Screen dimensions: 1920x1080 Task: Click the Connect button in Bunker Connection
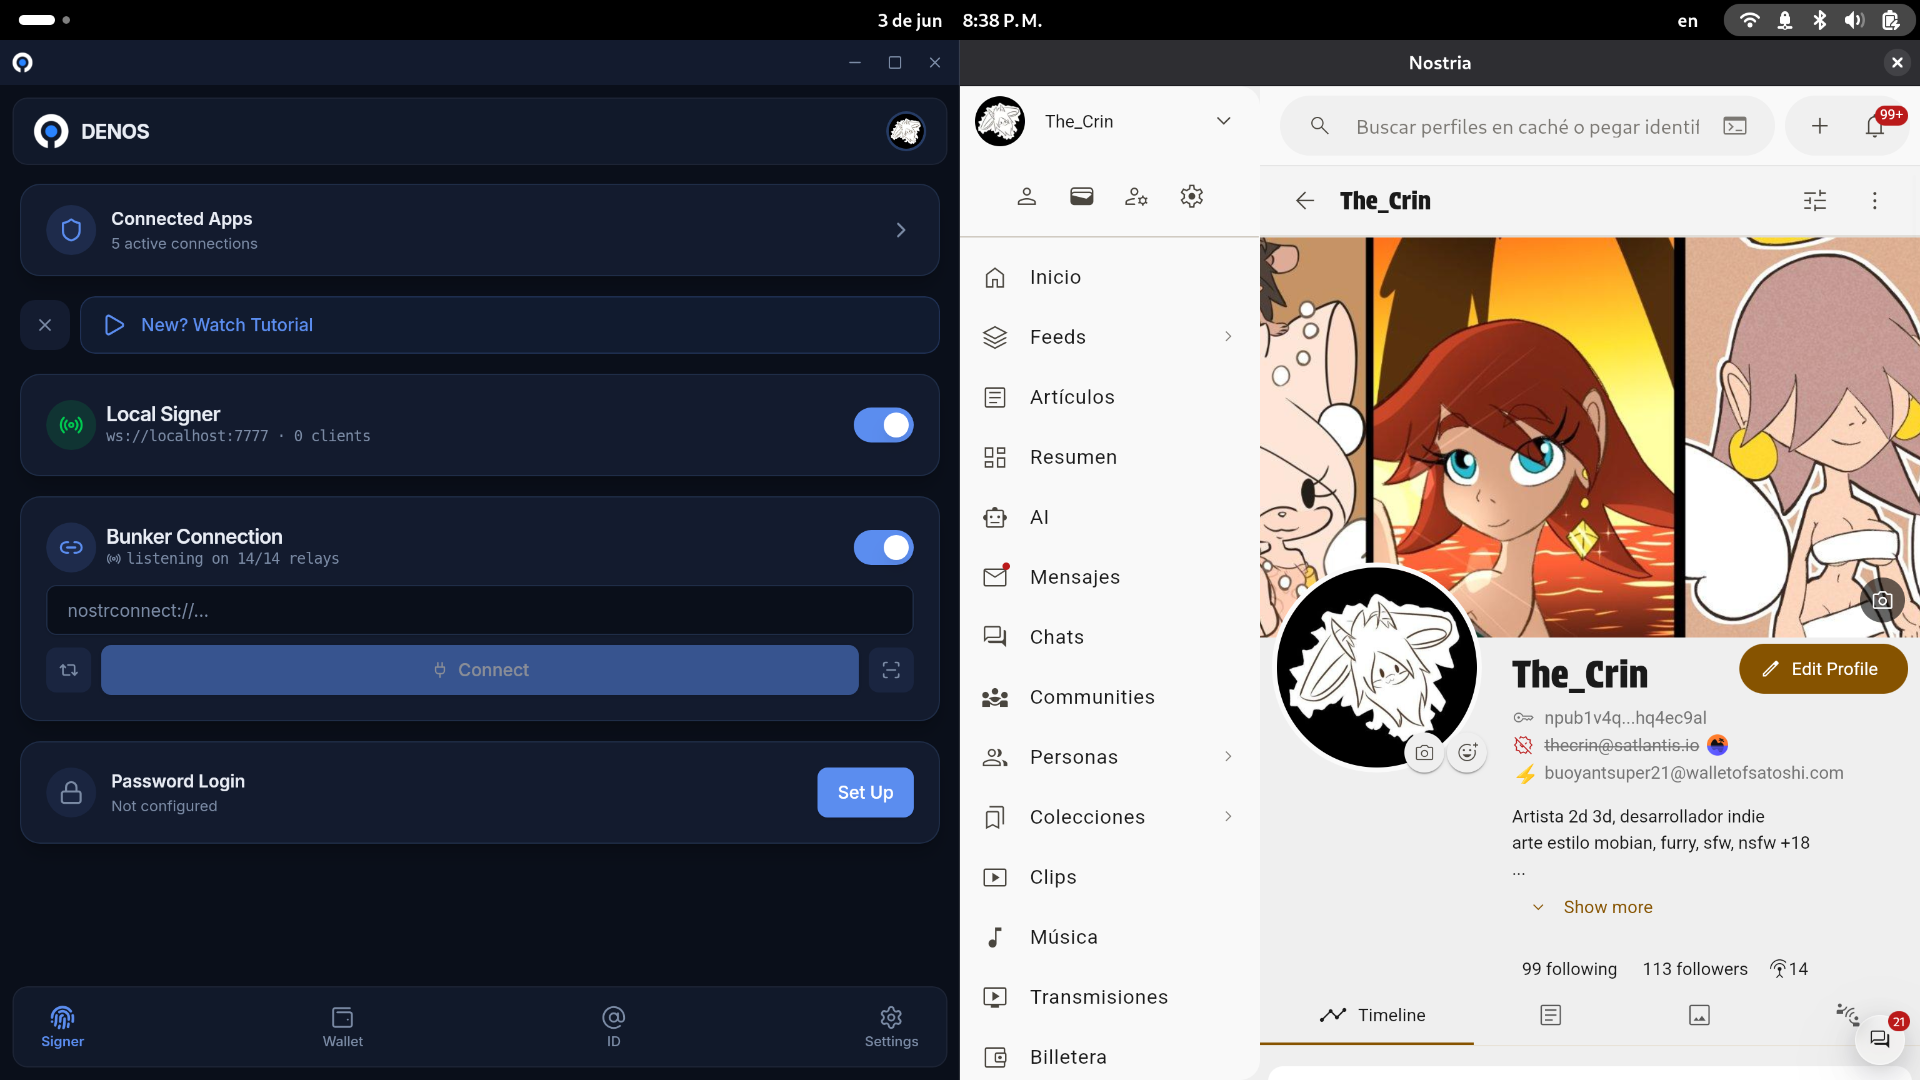point(480,670)
